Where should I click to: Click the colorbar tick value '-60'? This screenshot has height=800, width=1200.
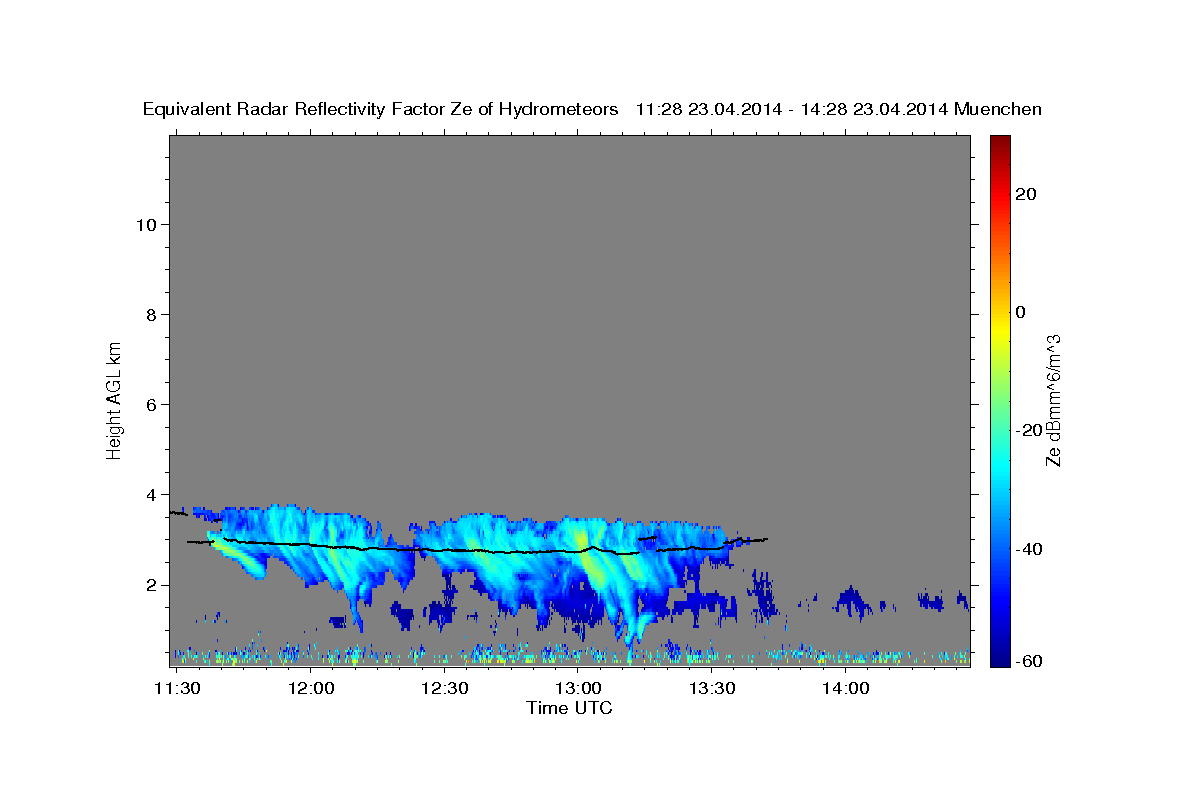(1027, 662)
